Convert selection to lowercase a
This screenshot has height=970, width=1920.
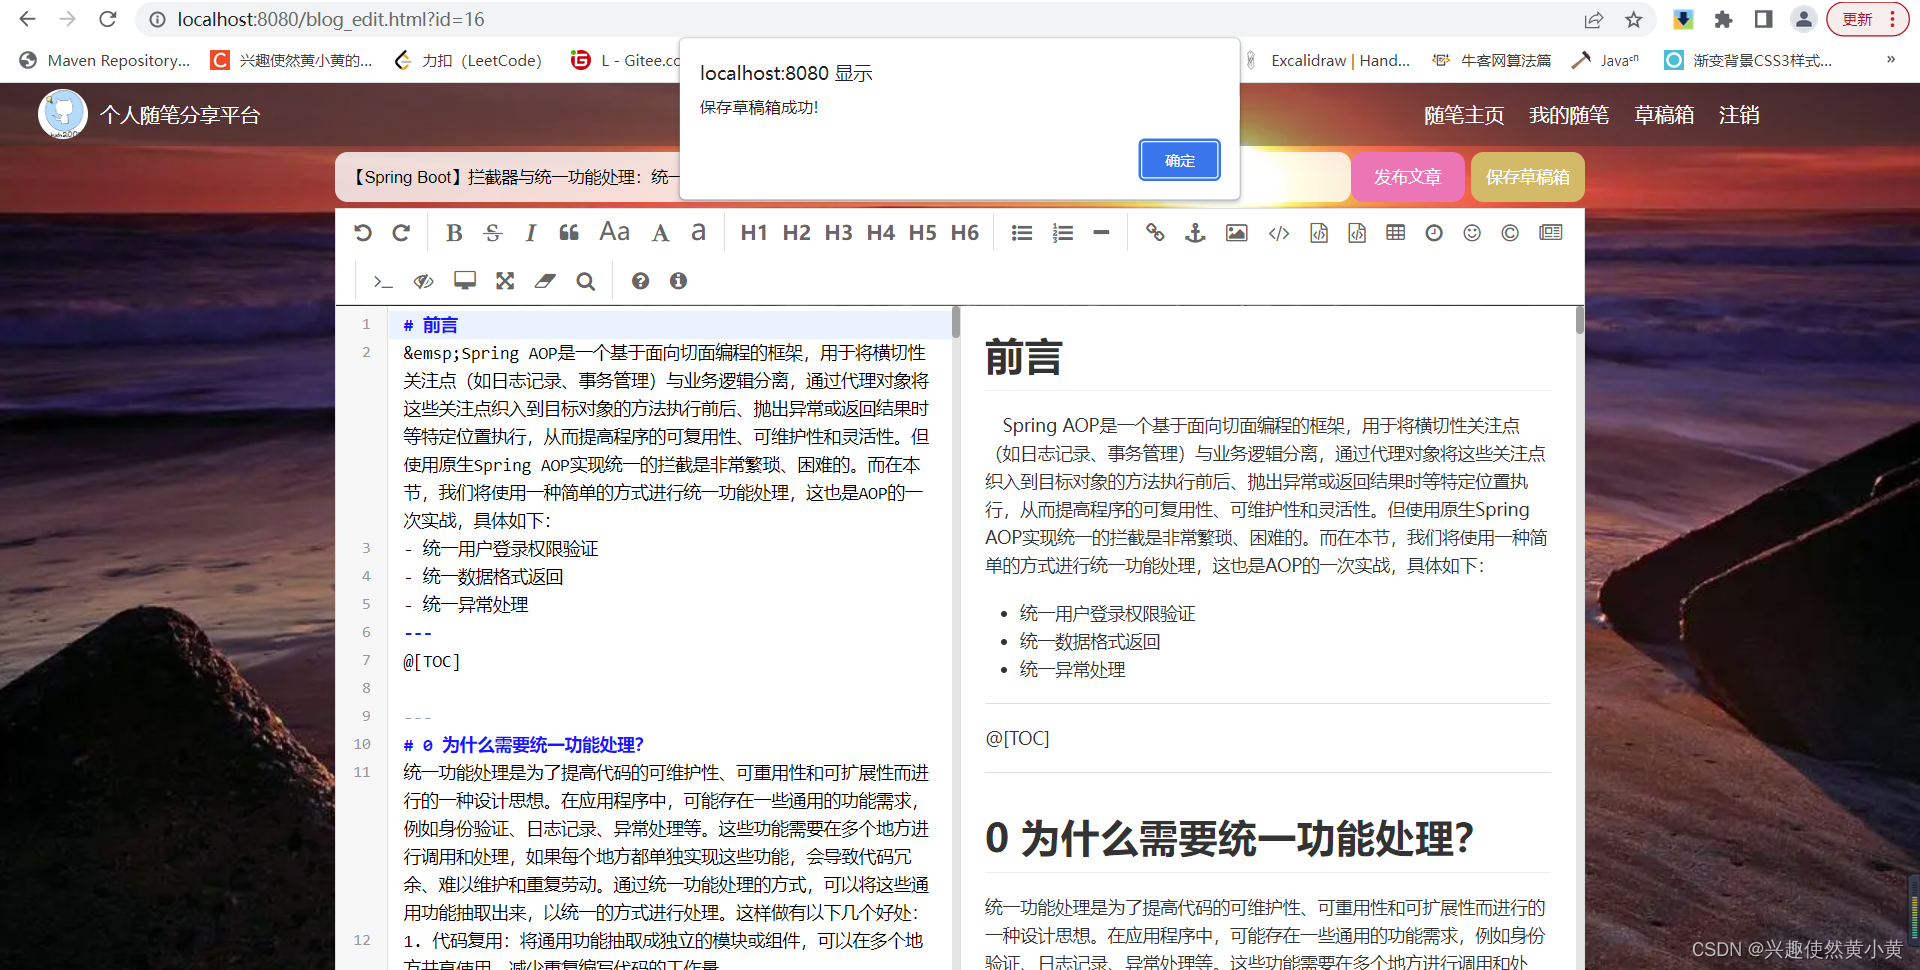pyautogui.click(x=698, y=232)
